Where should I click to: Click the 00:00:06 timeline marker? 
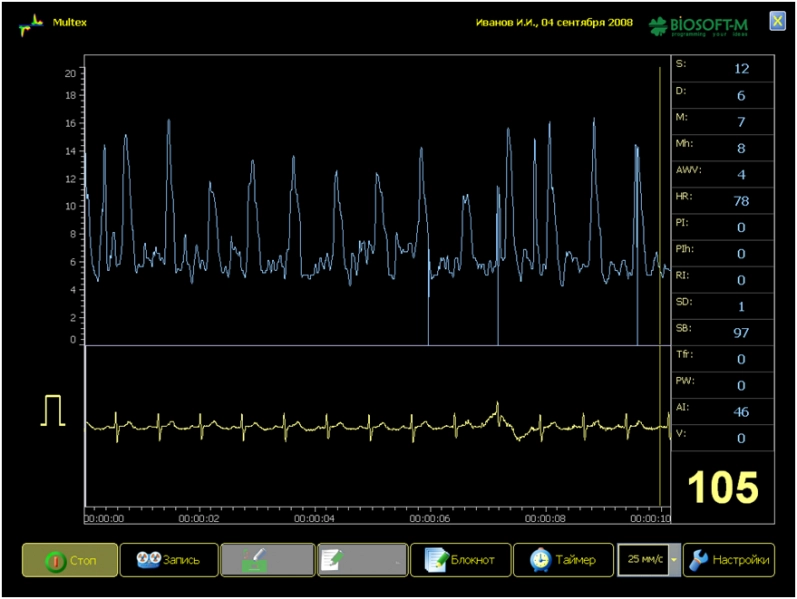[x=430, y=518]
